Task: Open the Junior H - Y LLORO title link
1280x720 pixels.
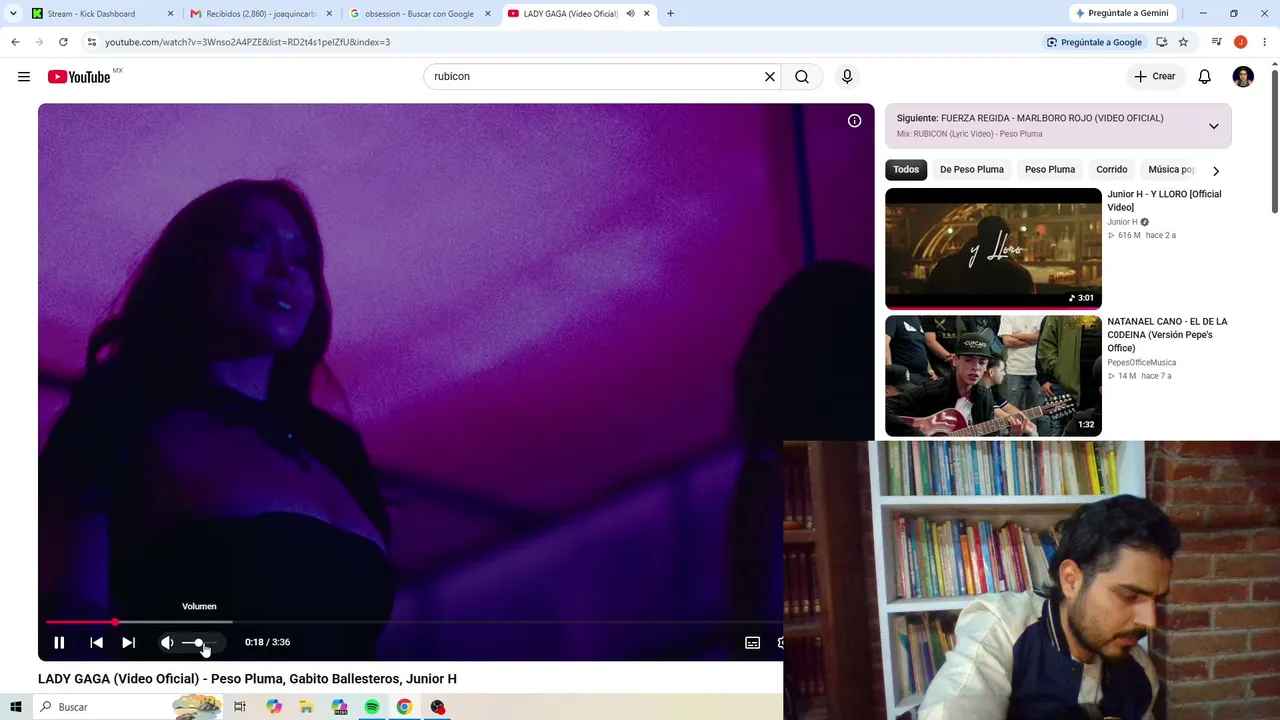Action: pyautogui.click(x=1164, y=201)
